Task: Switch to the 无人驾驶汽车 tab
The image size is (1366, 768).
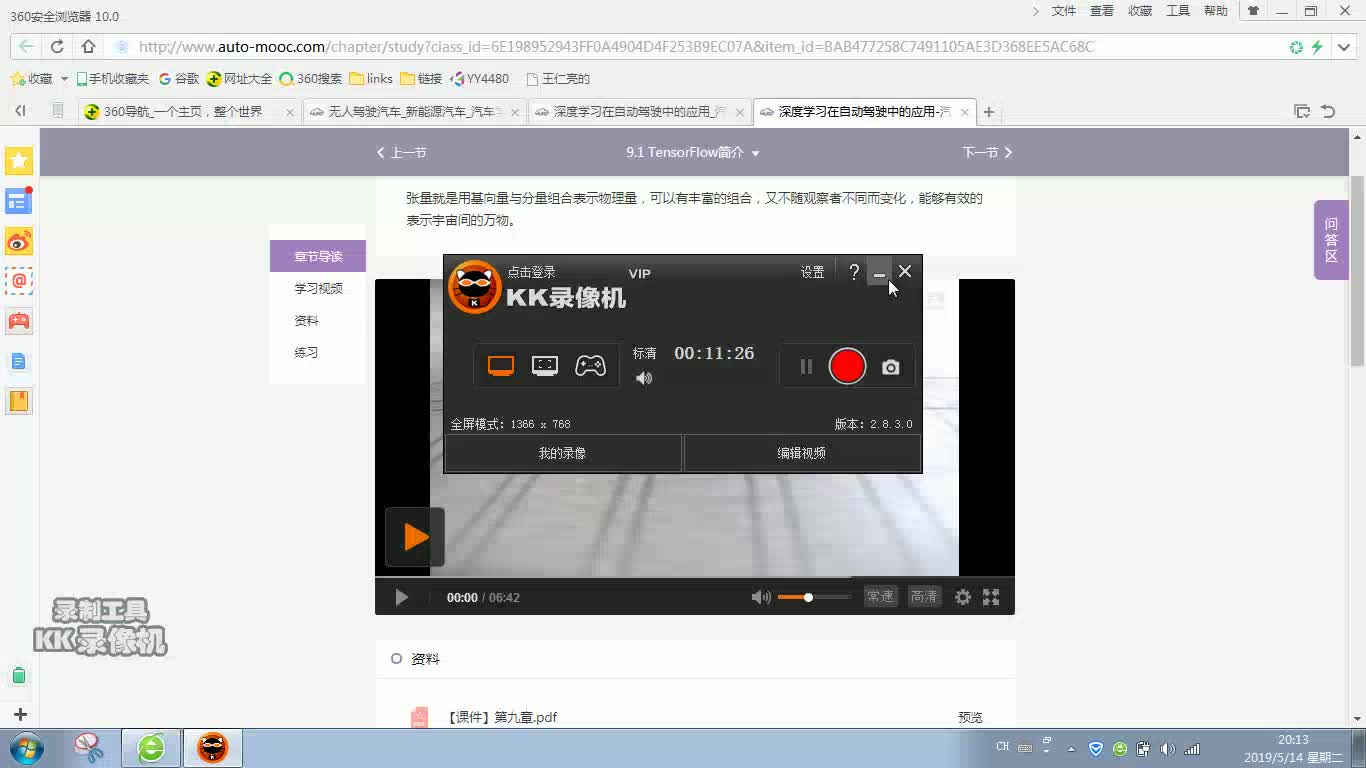Action: [415, 112]
